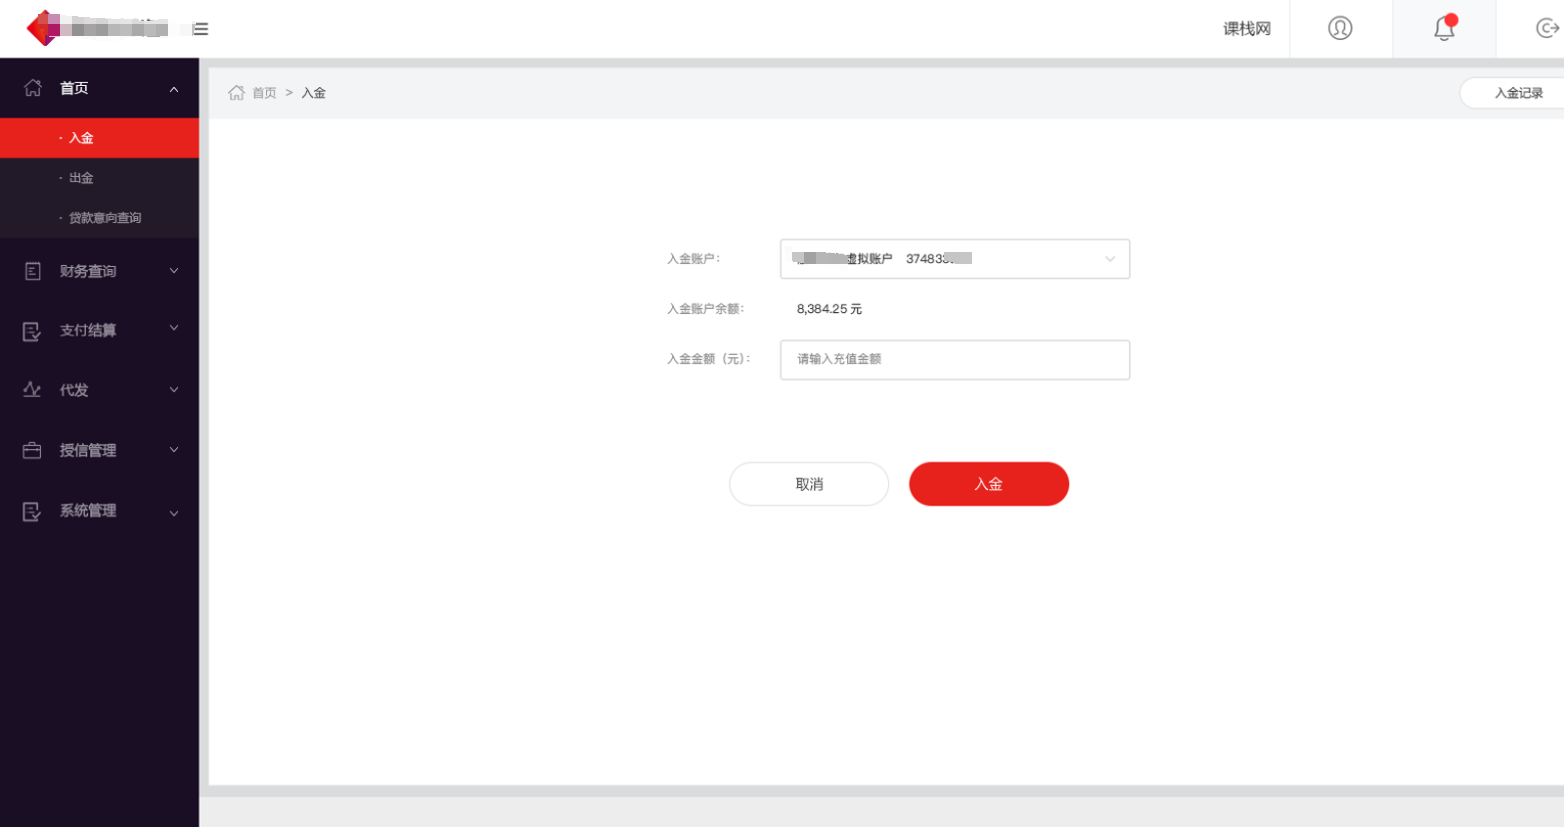Click the 取消 button
Screen dimensions: 1564x827
point(809,484)
